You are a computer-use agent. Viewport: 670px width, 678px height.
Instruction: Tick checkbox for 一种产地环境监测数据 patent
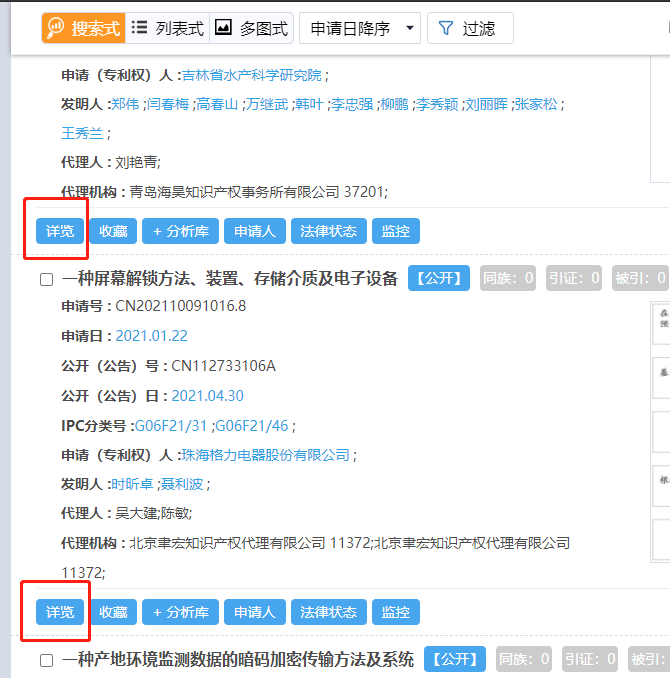coord(46,660)
